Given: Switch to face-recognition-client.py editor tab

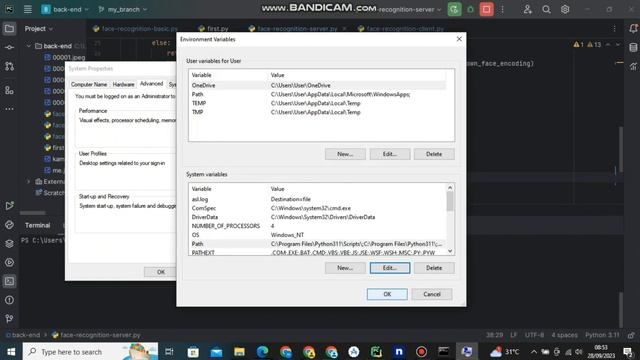Looking at the screenshot, I should (x=401, y=29).
